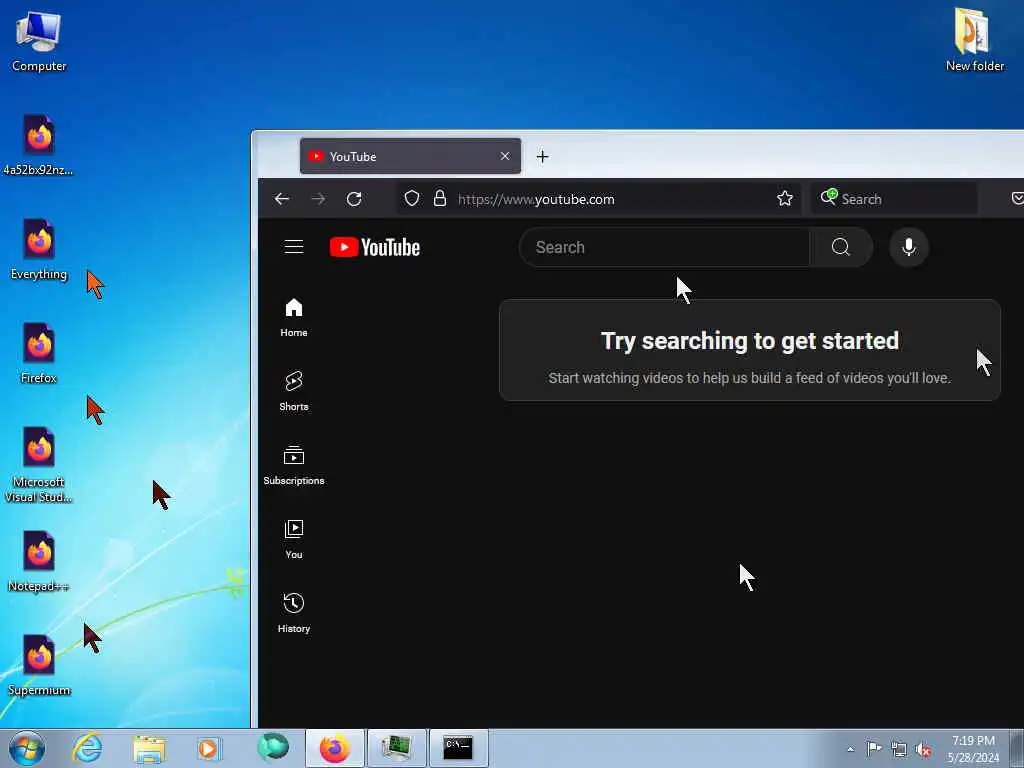Open the Action Center flag icon
The width and height of the screenshot is (1024, 768).
click(874, 749)
